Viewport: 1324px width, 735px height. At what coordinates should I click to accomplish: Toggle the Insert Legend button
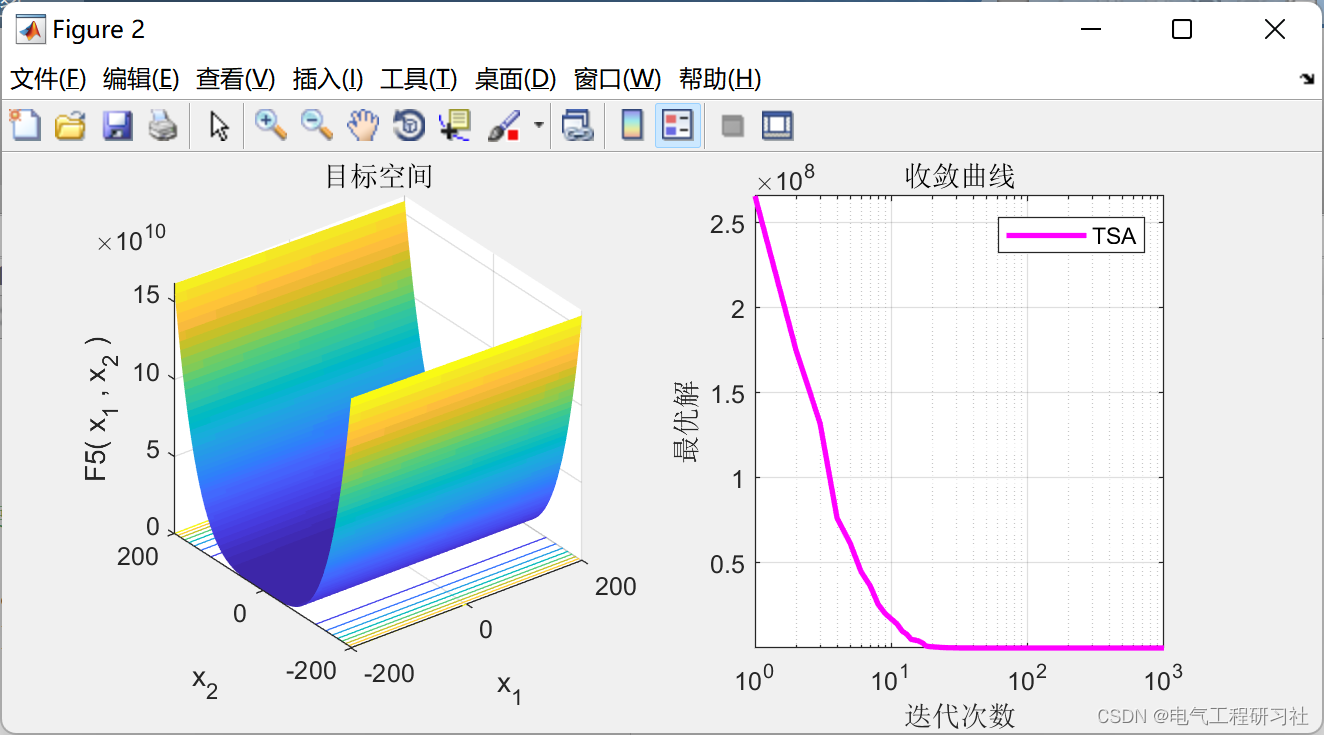tap(676, 125)
